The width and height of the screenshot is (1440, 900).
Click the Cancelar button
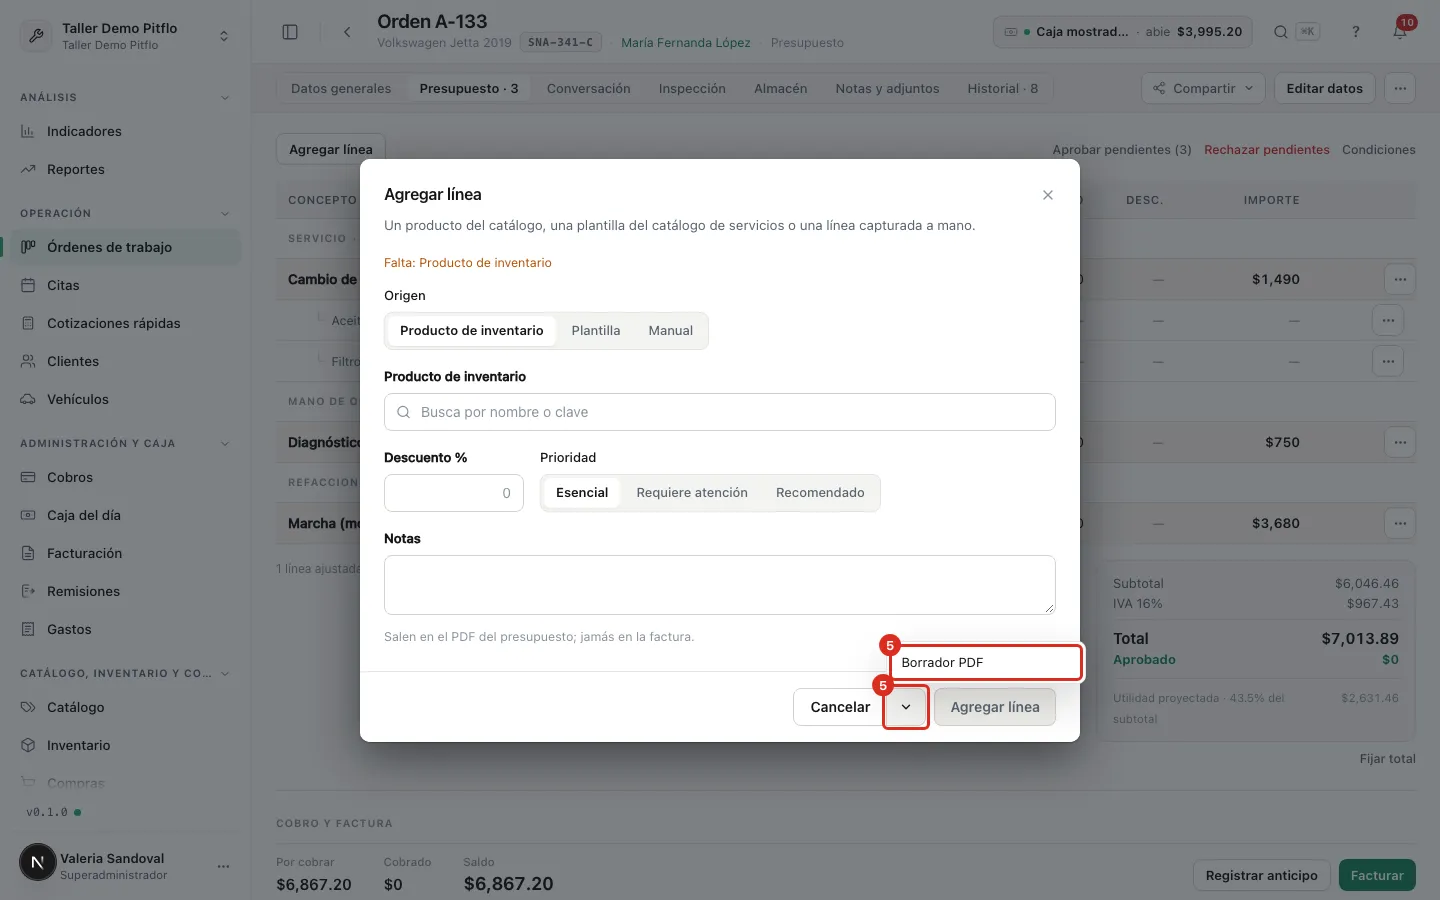pyautogui.click(x=840, y=707)
